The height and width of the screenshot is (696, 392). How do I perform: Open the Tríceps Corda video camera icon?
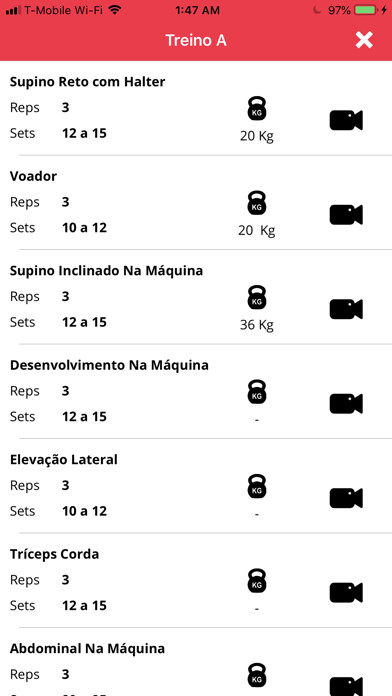tap(346, 593)
